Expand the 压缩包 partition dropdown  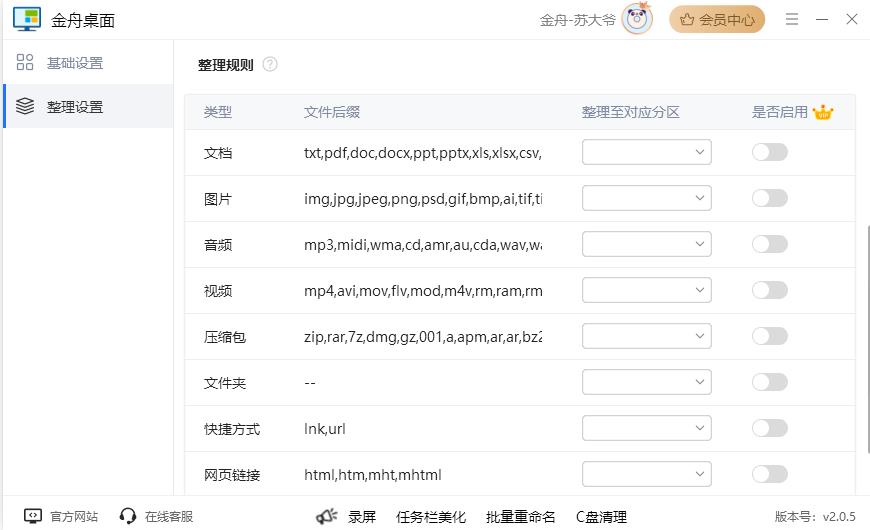tap(646, 336)
